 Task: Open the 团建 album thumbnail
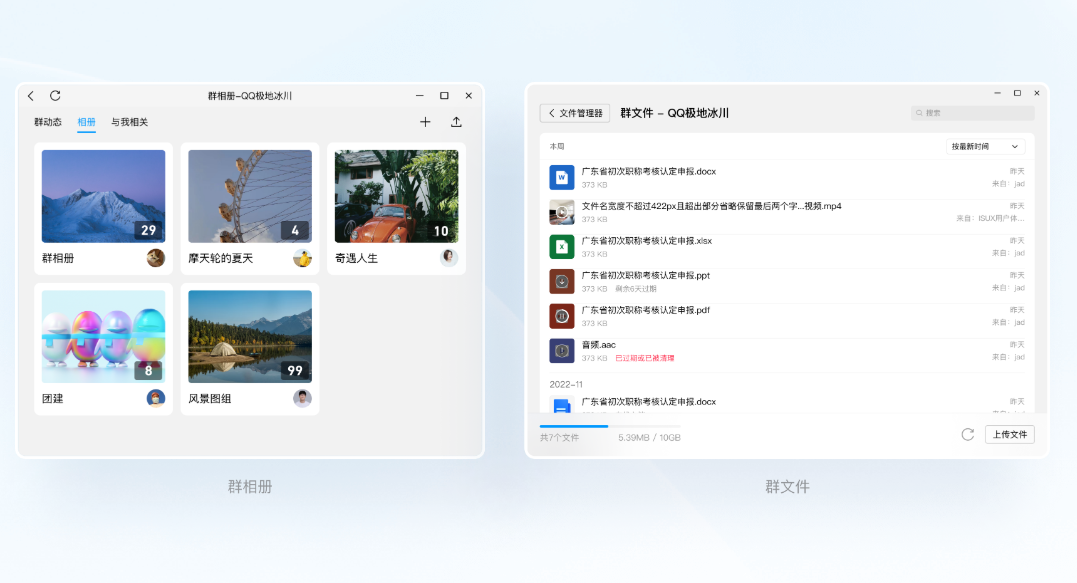pos(104,336)
